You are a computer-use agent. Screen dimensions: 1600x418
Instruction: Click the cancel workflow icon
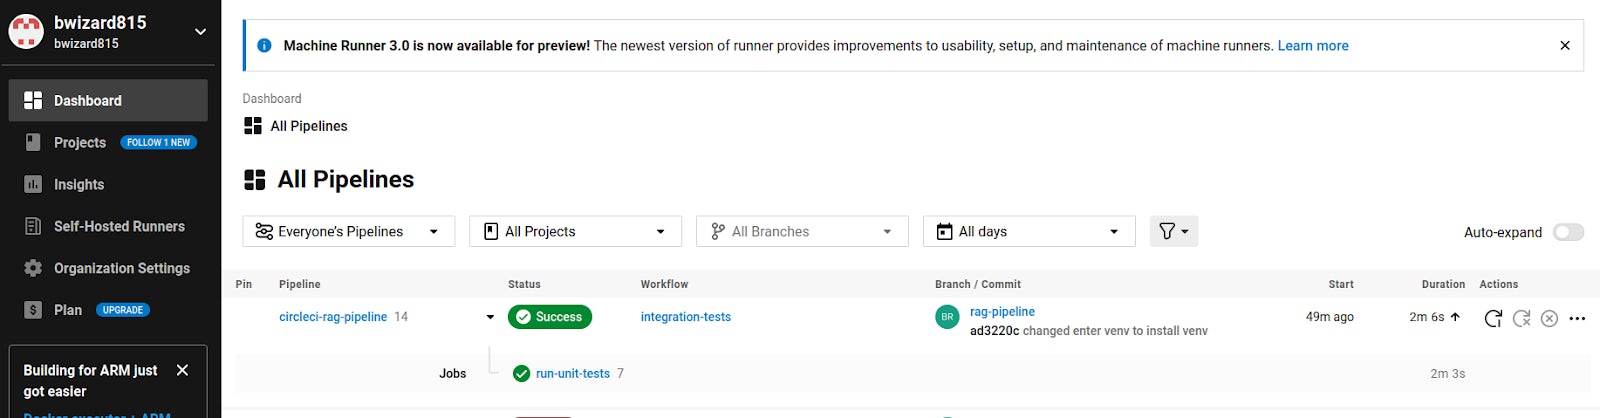(x=1549, y=318)
